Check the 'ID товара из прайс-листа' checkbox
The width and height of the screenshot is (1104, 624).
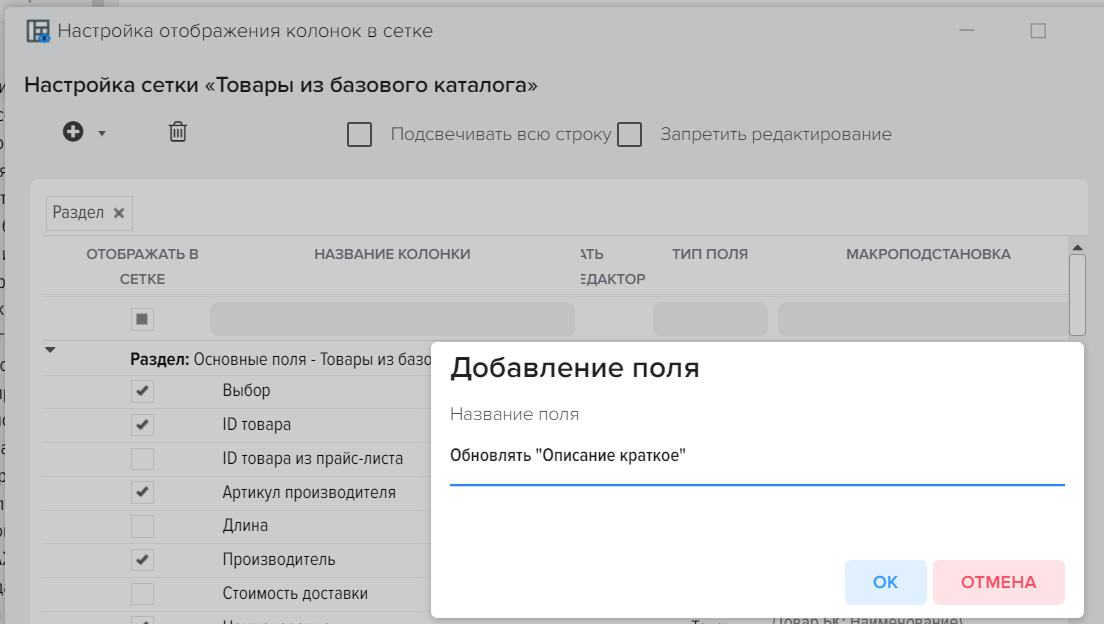(142, 459)
